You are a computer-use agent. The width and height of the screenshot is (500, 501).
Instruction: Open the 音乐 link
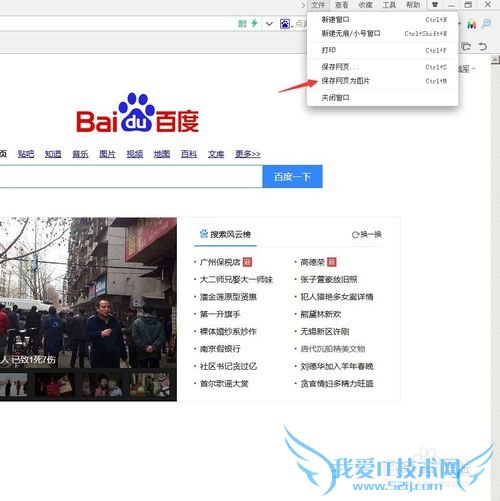[x=80, y=154]
